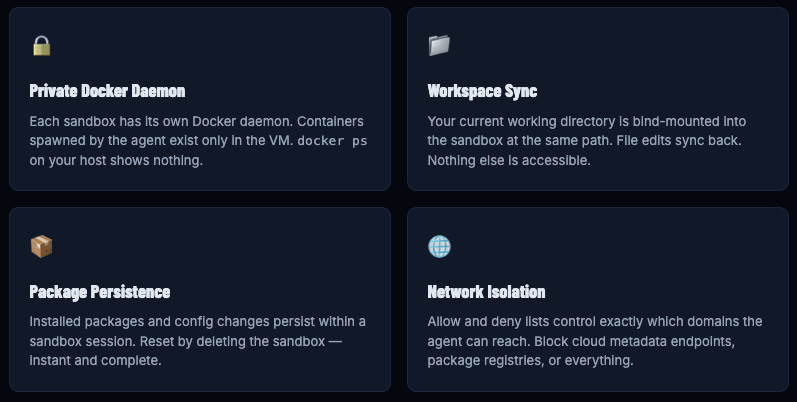Image resolution: width=797 pixels, height=402 pixels.
Task: Select the Private Docker Daemon heading
Action: tap(107, 91)
